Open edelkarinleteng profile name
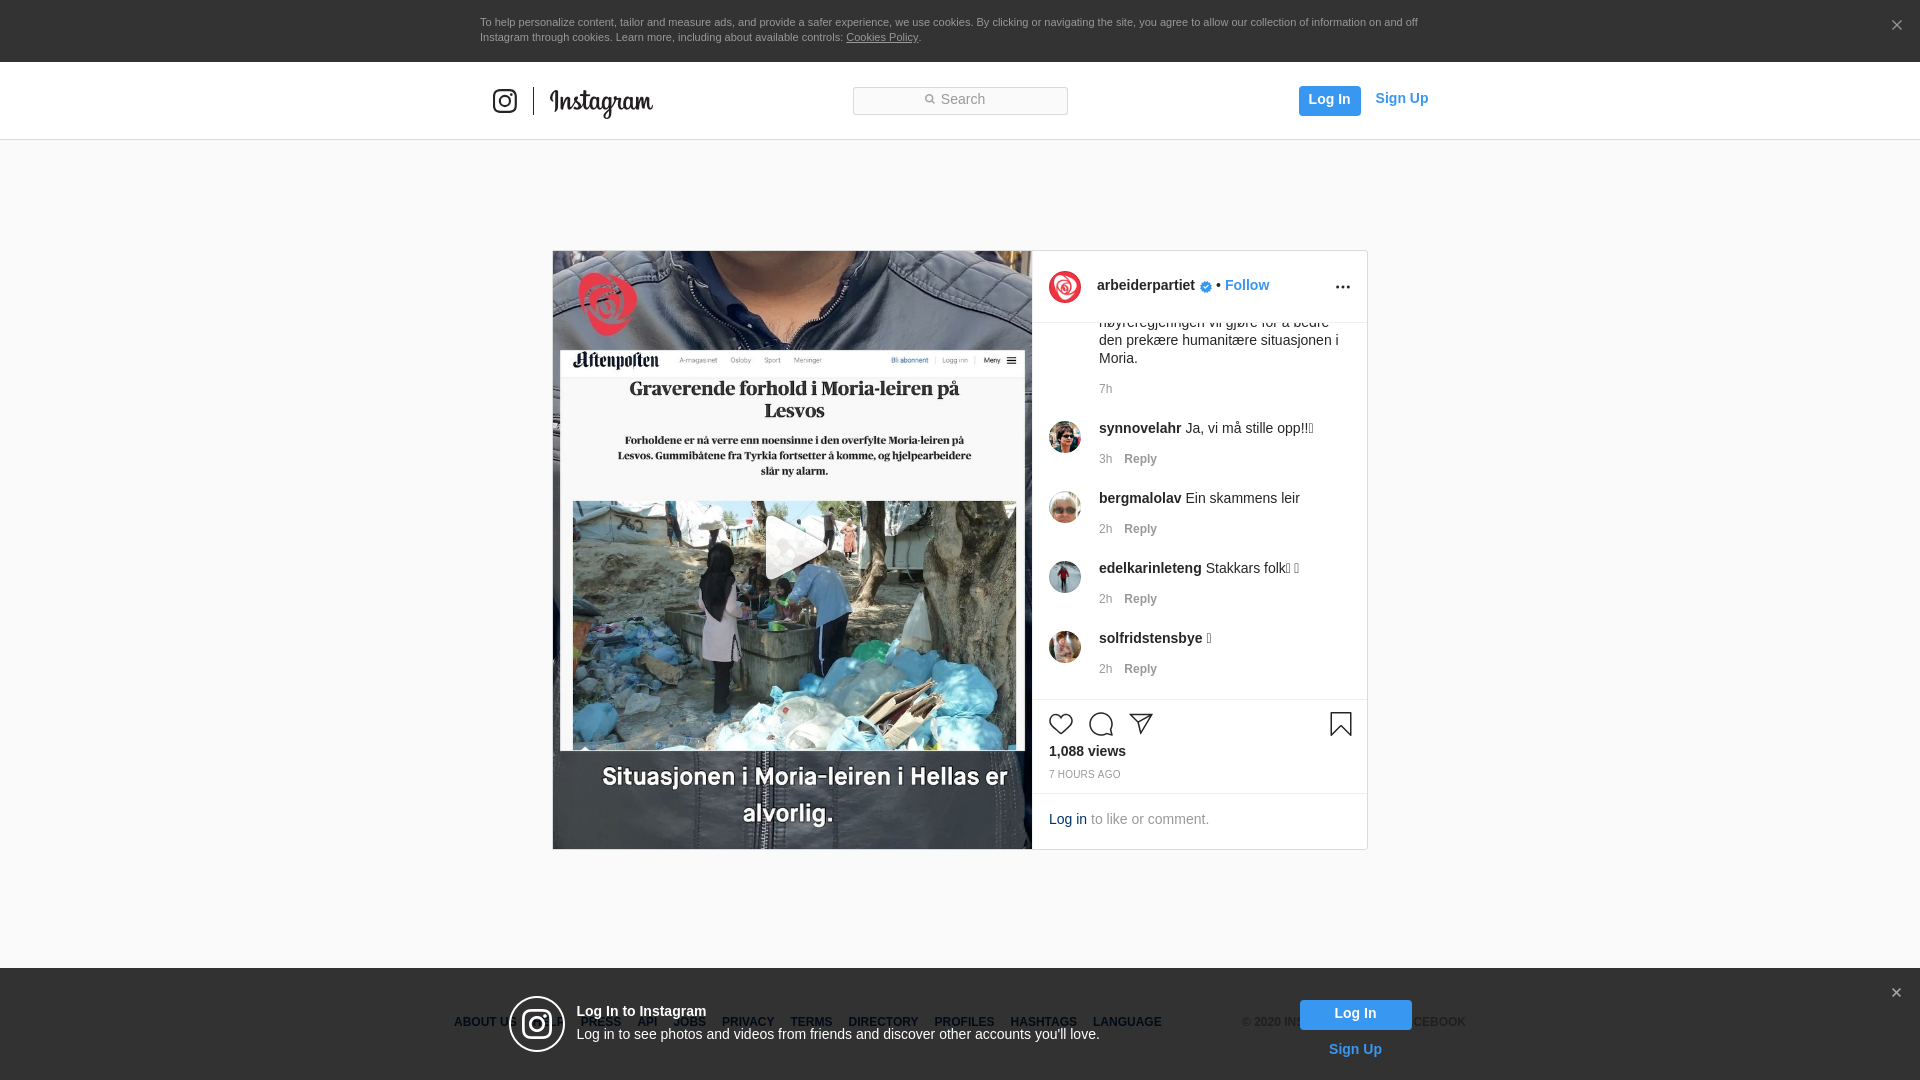This screenshot has height=1080, width=1920. click(x=1150, y=568)
